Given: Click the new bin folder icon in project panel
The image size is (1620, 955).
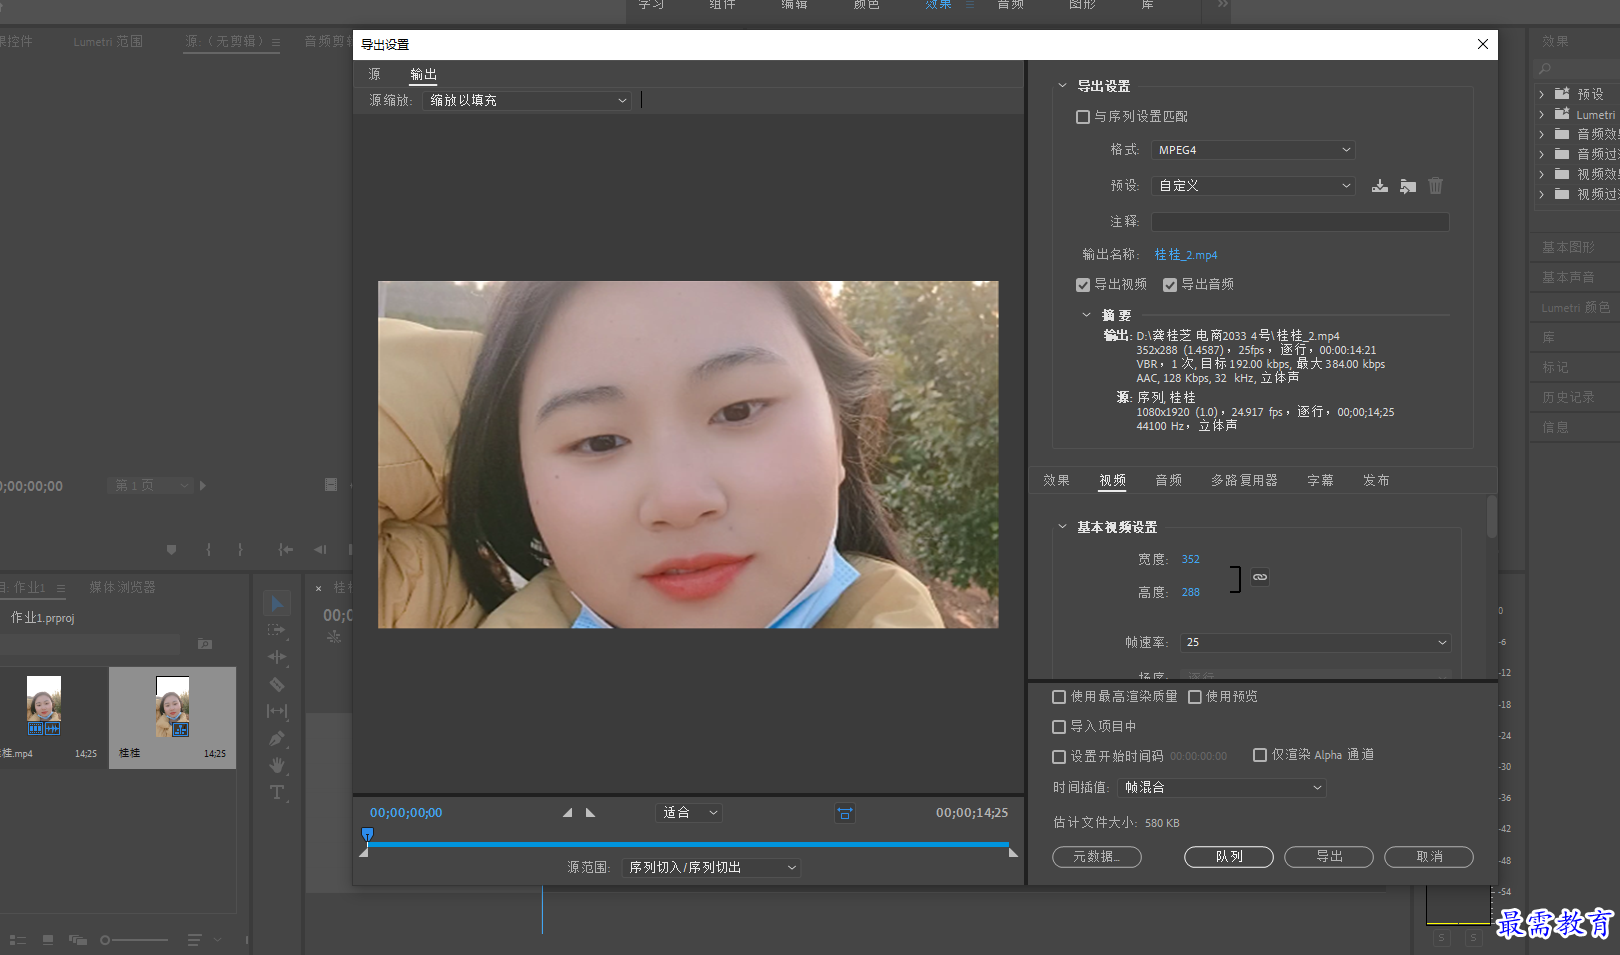Looking at the screenshot, I should pos(205,644).
